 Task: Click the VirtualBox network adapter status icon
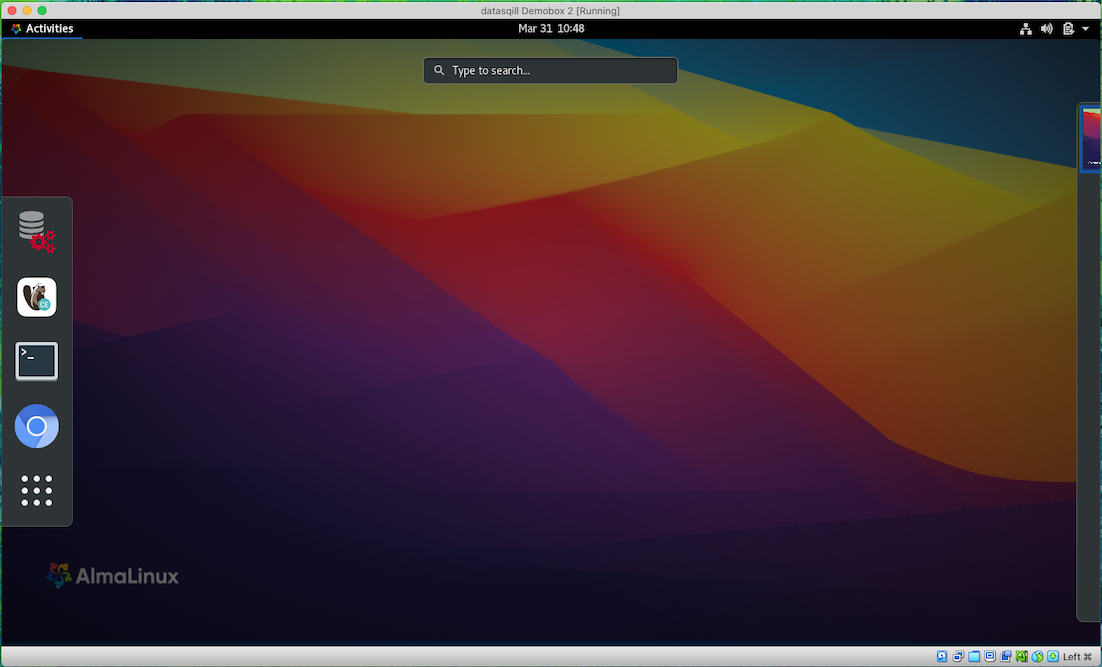(958, 657)
